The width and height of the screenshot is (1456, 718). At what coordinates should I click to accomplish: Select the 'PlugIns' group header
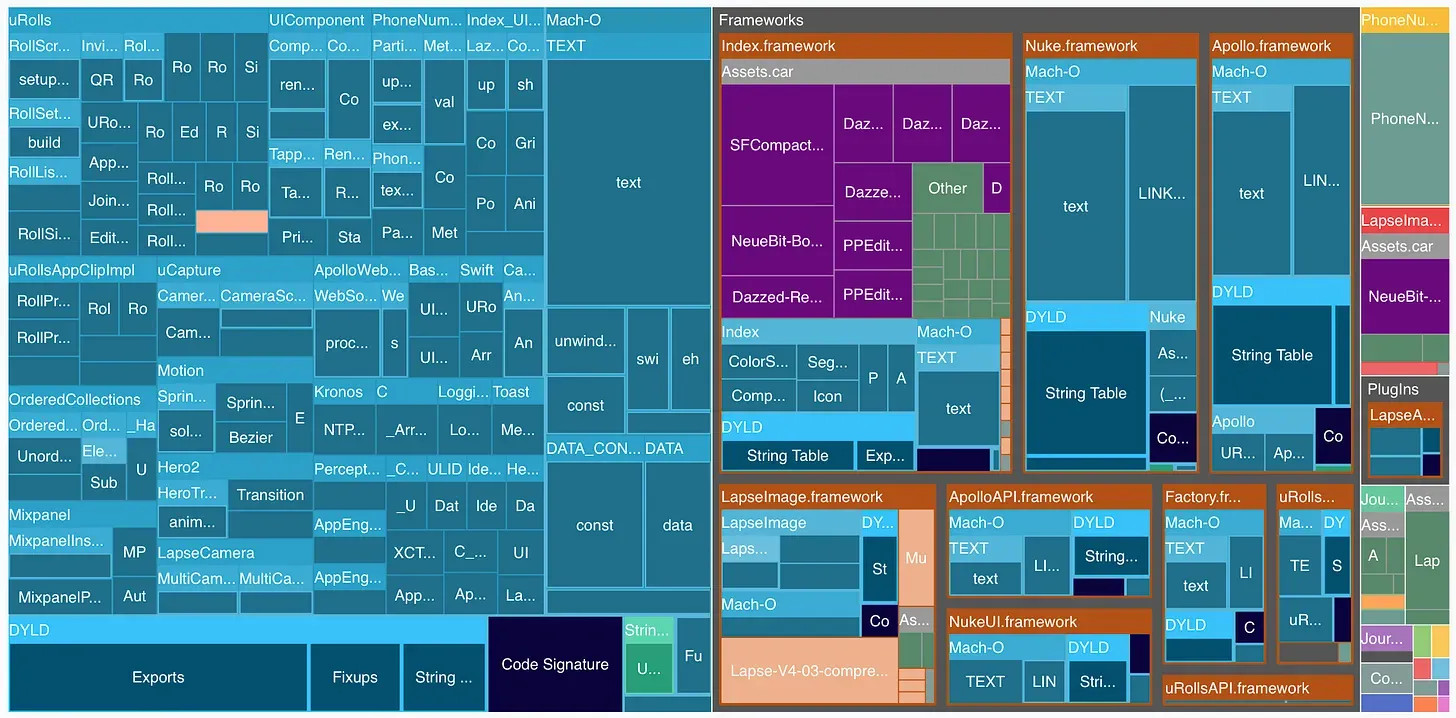pyautogui.click(x=1406, y=389)
